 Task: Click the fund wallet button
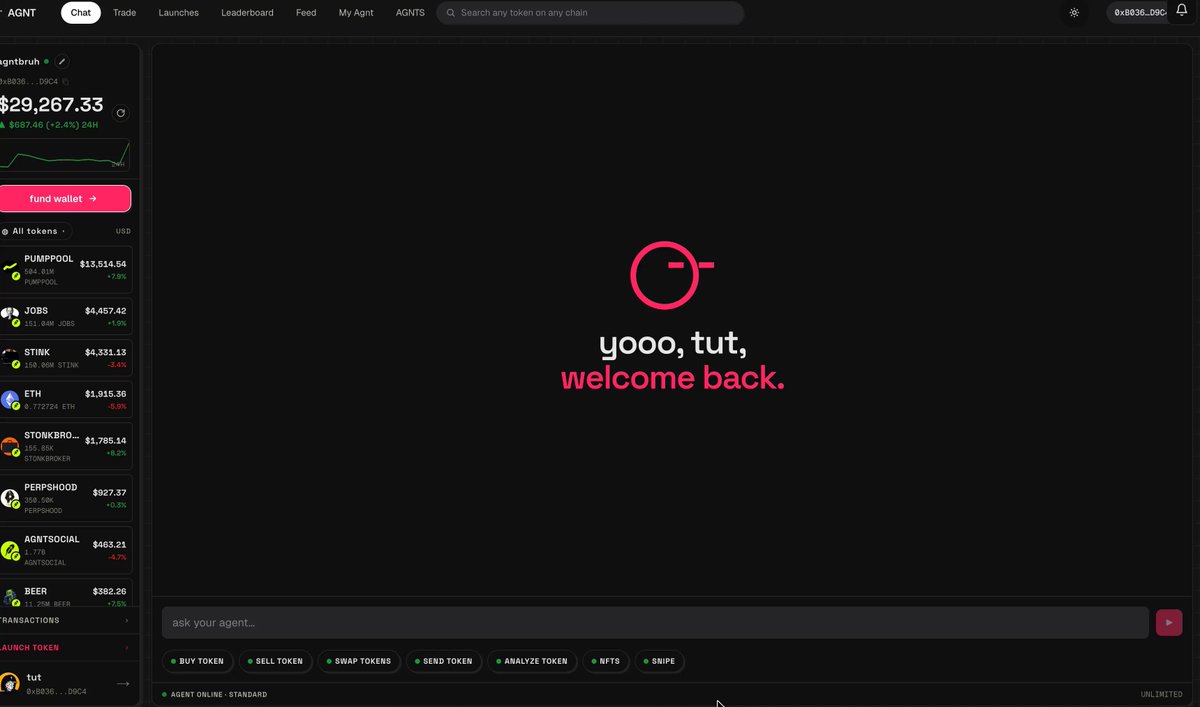[x=66, y=199]
